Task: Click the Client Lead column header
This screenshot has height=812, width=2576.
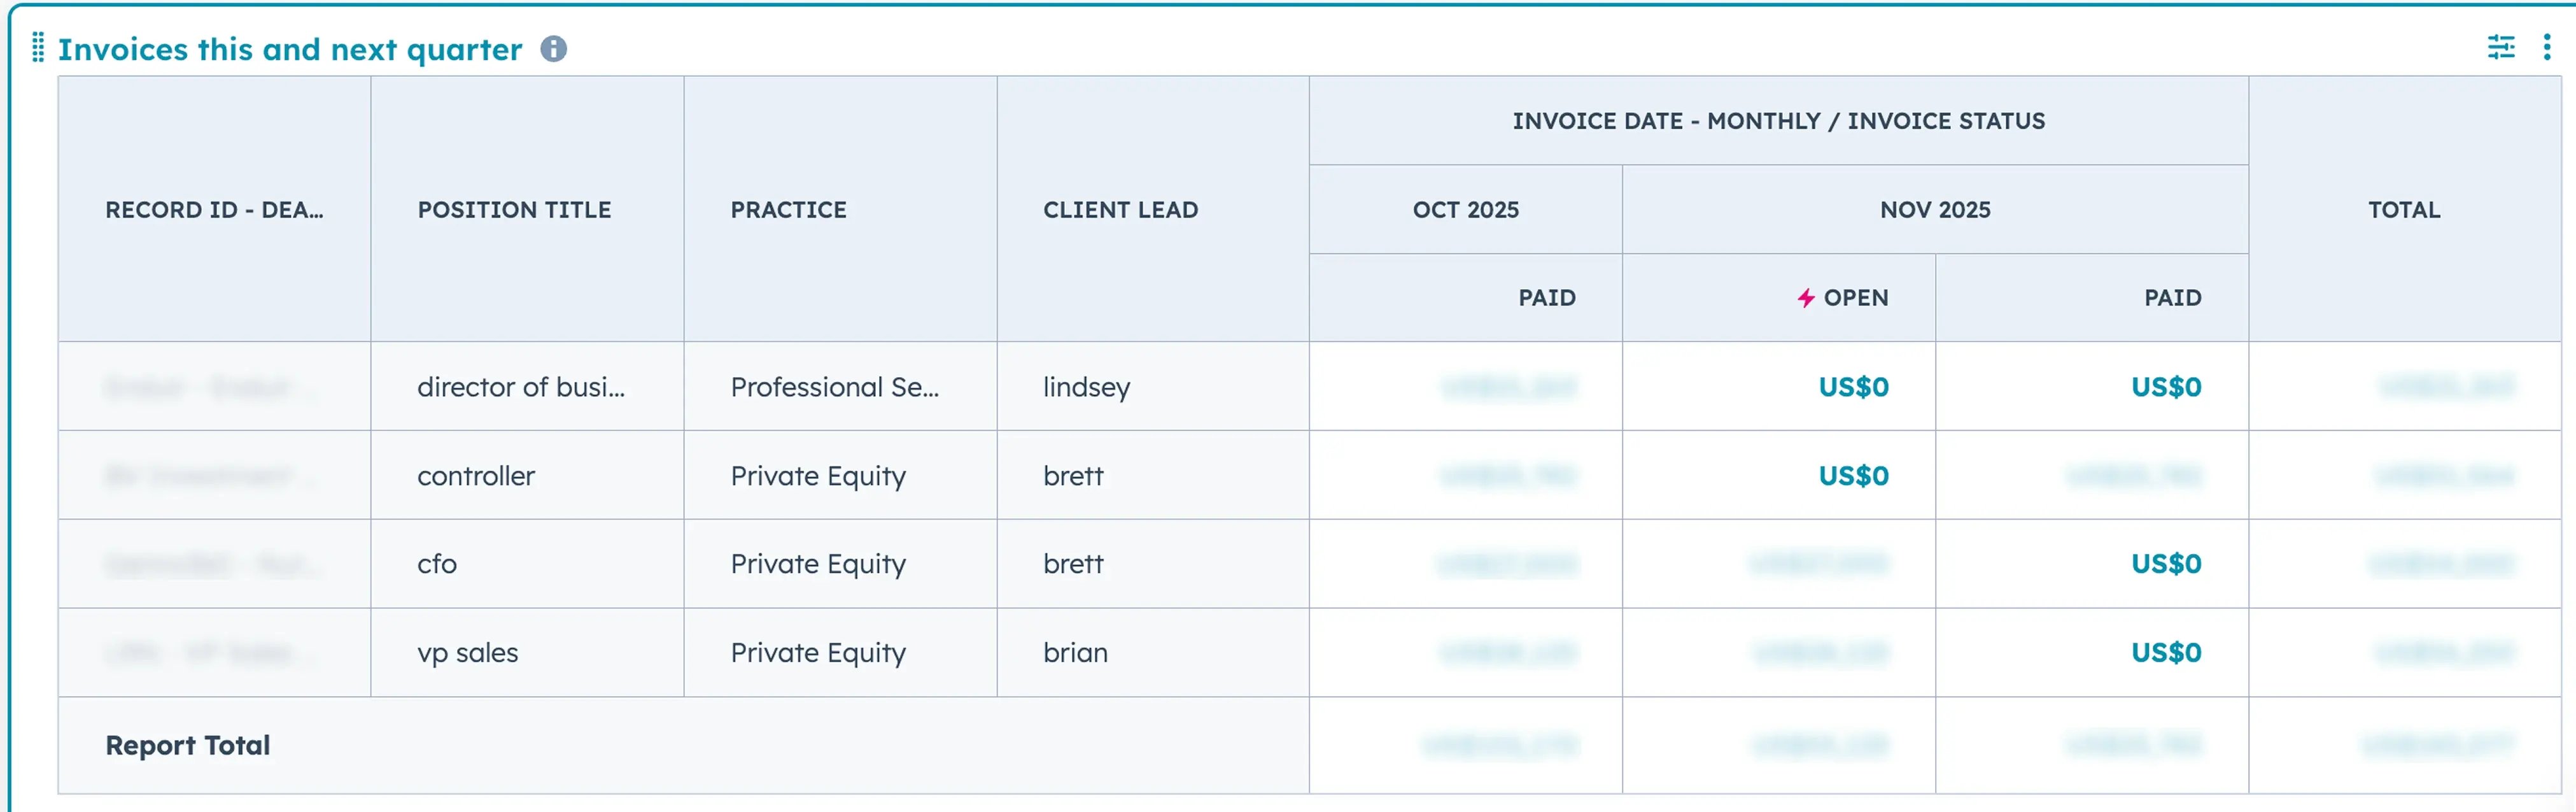Action: 1120,210
